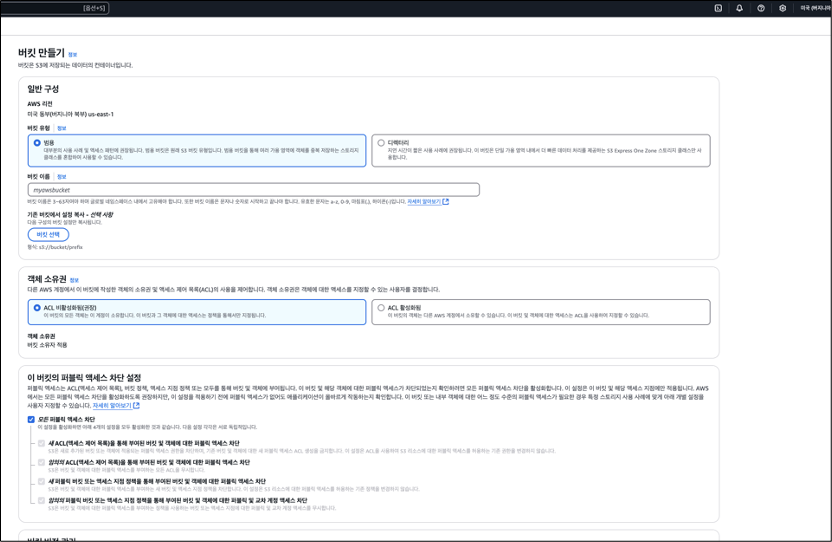Click 기존 버킷에서 설정 복사 label
832x542 pixels.
tap(70, 214)
